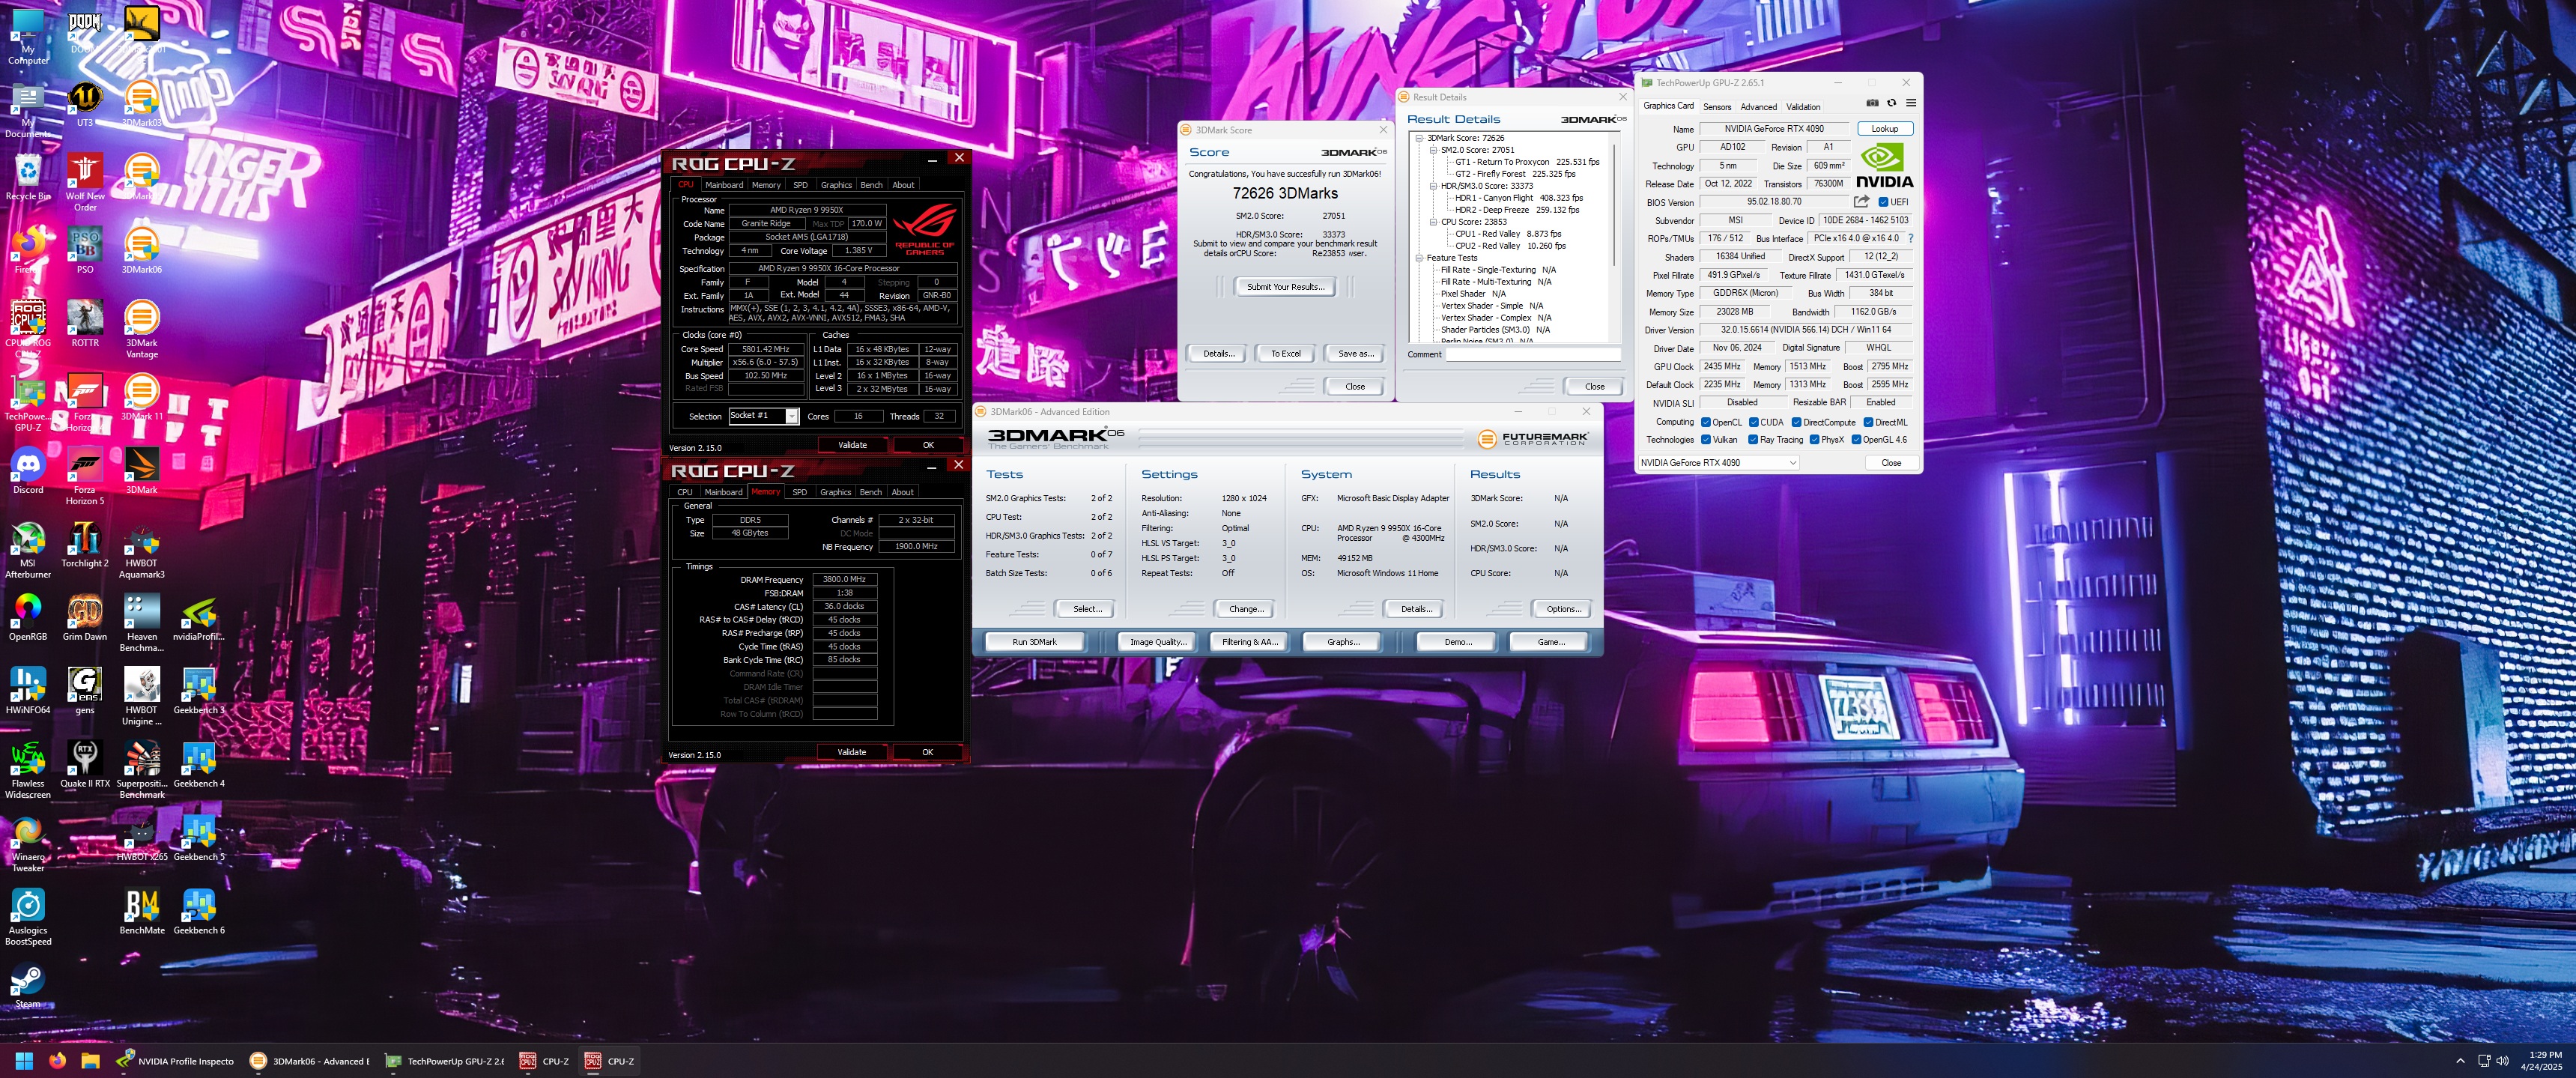Viewport: 2576px width, 1078px height.
Task: Open the Validation tab in GPU-Z
Action: pos(1803,107)
